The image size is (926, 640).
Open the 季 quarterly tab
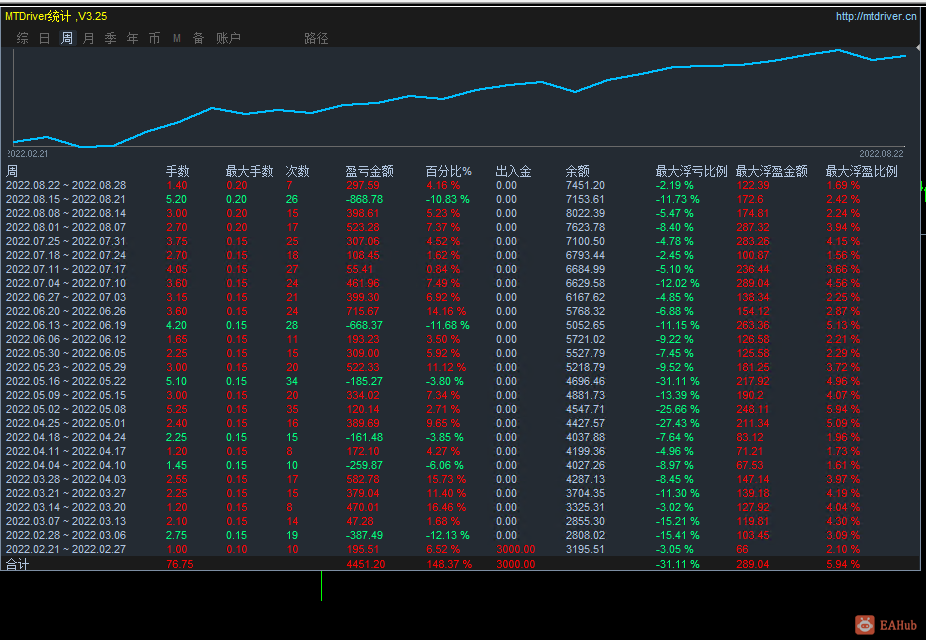110,38
